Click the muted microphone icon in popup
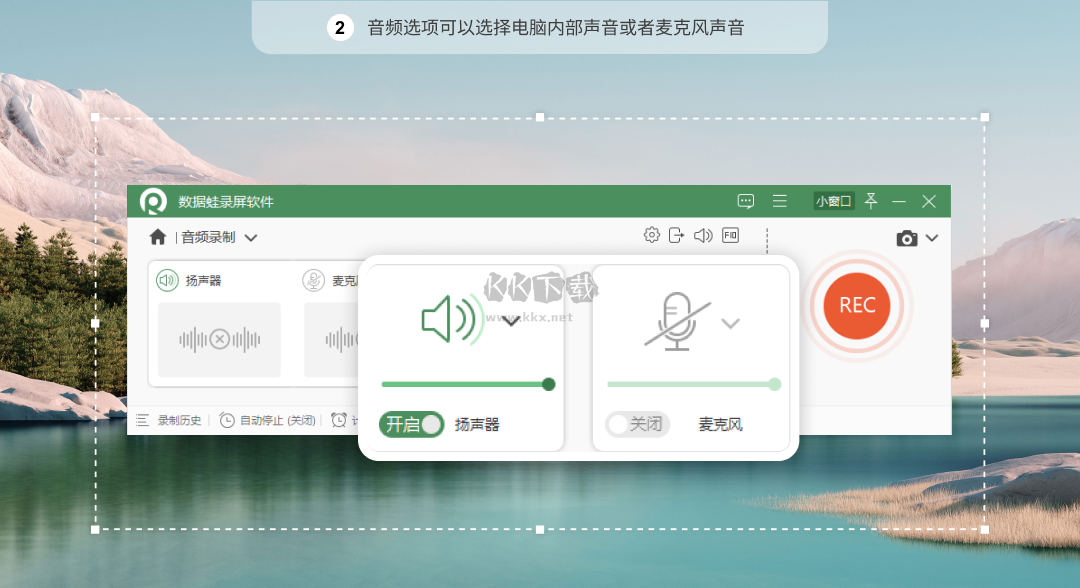 pos(678,322)
